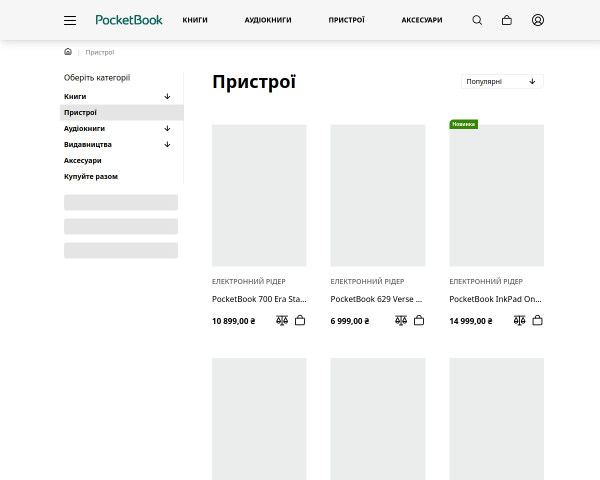This screenshot has height=480, width=600.
Task: Add PocketBook InkPad to cart
Action: 538,320
